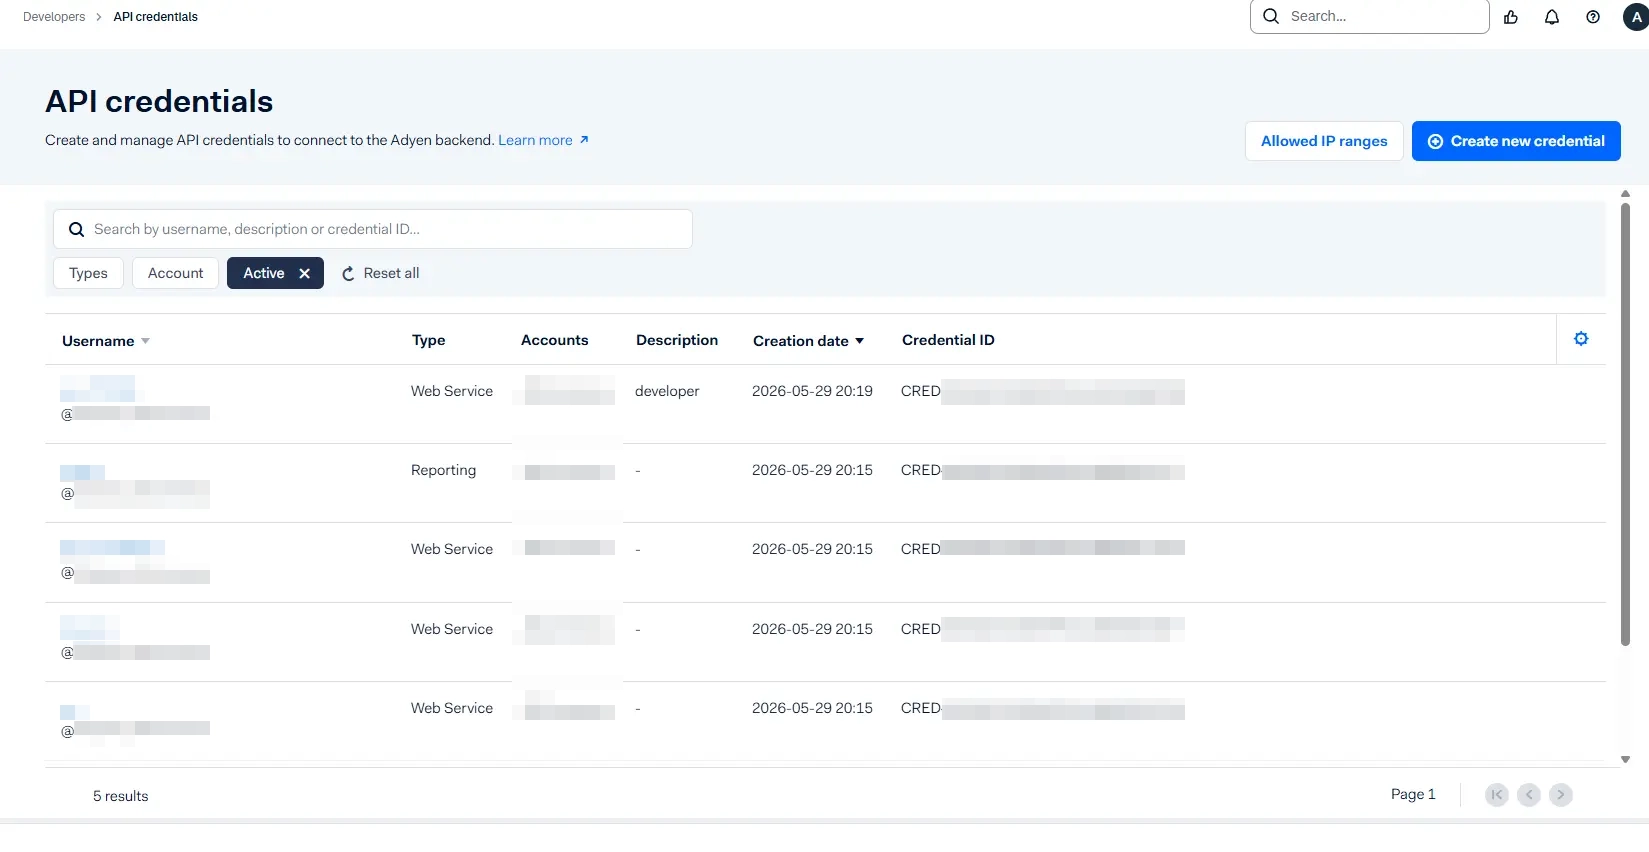1649x852 pixels.
Task: Click the Accounts column header
Action: click(554, 340)
